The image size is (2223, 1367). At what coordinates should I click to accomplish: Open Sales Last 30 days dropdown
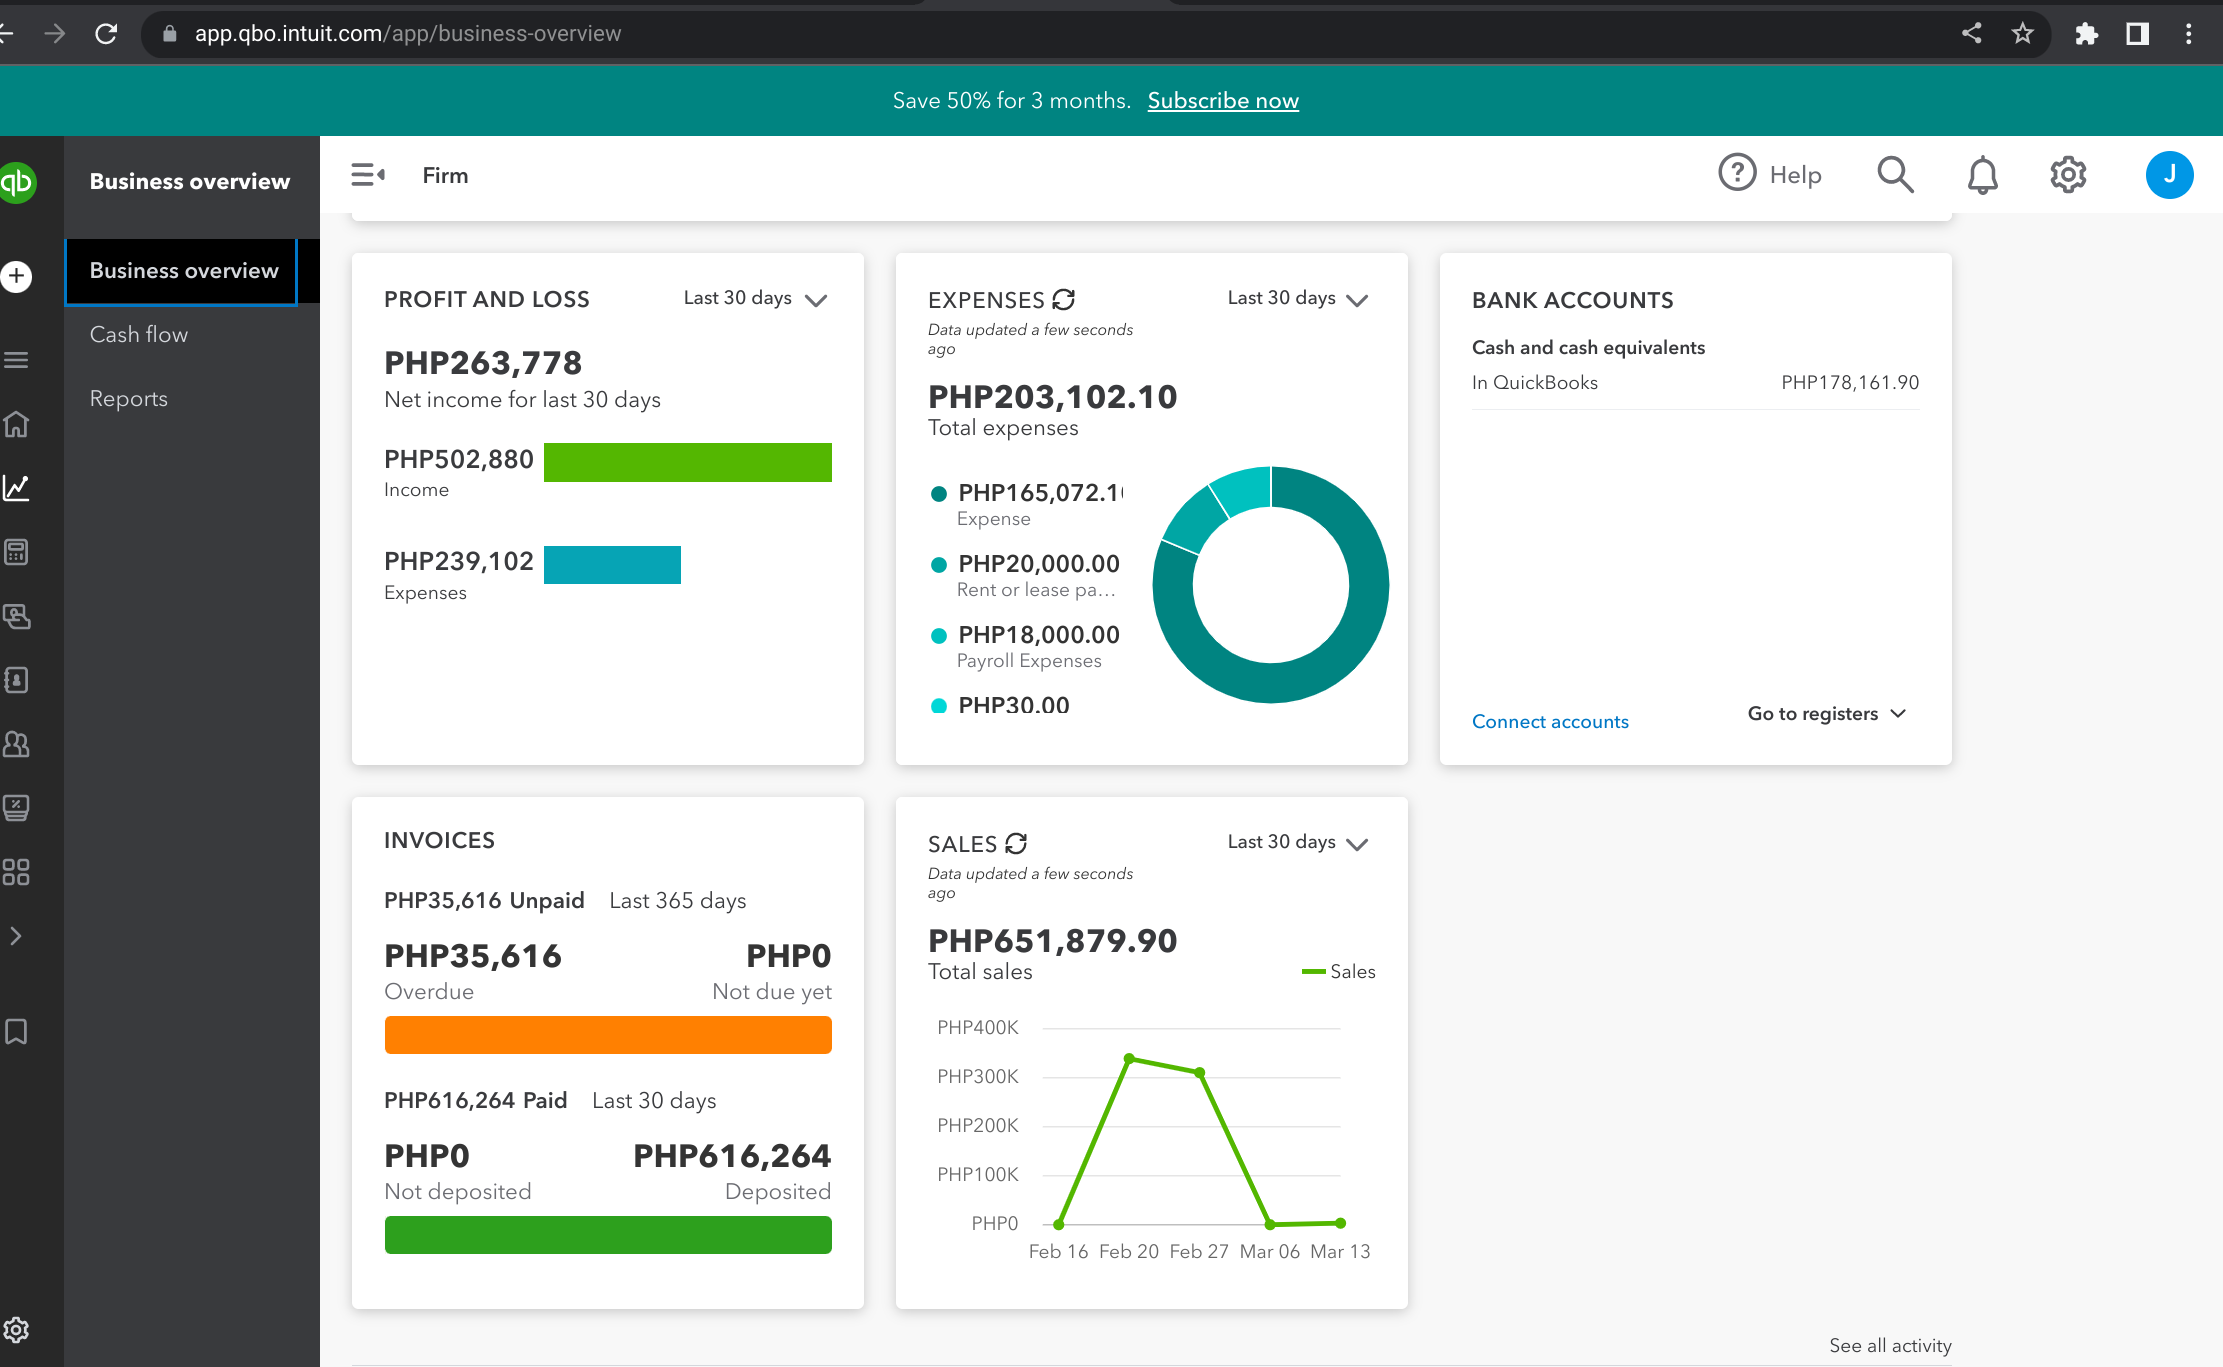(x=1298, y=842)
